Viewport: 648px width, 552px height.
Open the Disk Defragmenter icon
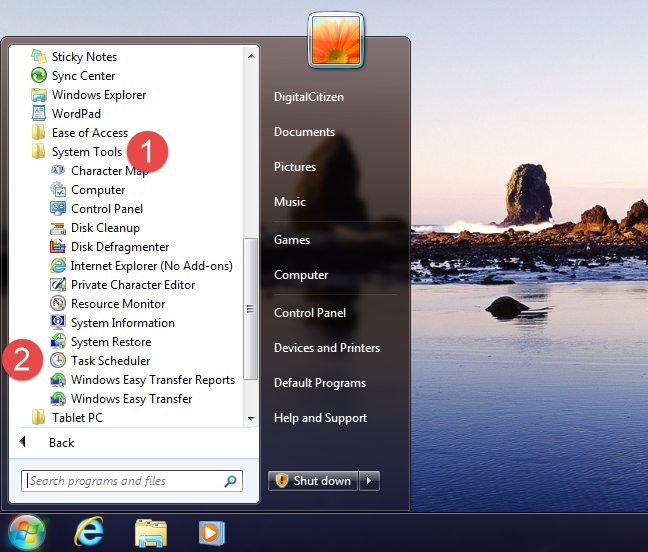(58, 247)
